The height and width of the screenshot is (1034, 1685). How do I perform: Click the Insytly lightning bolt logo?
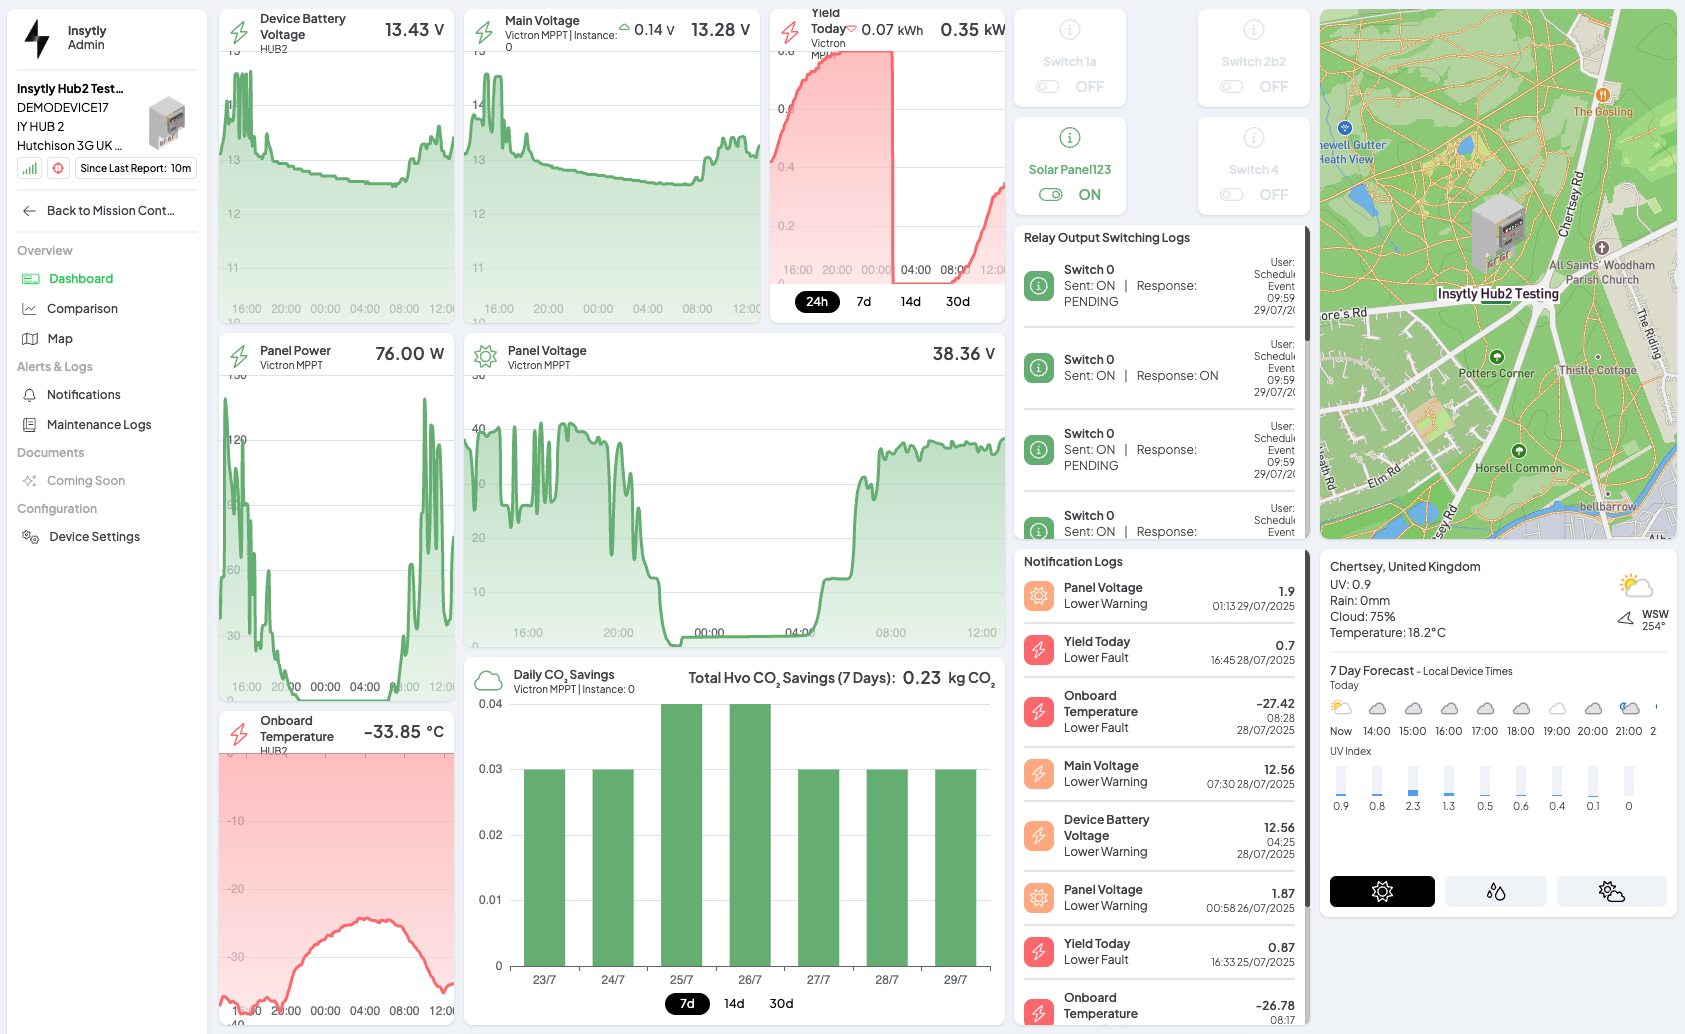pyautogui.click(x=37, y=38)
